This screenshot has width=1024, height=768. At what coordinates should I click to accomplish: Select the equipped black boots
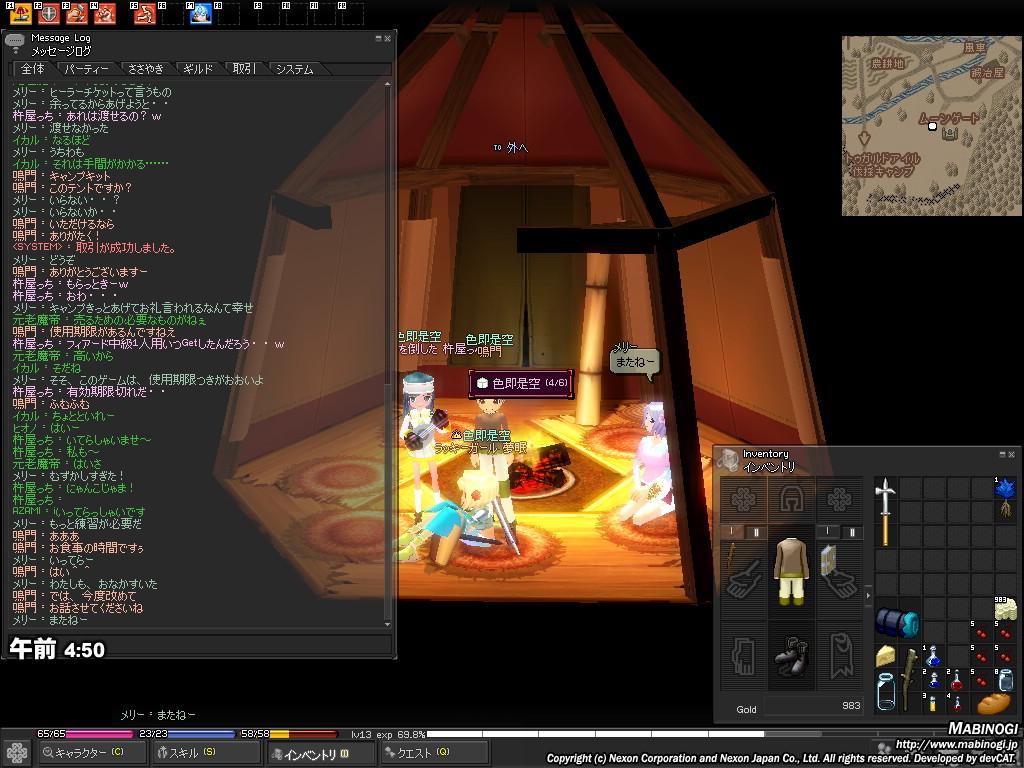pos(792,656)
